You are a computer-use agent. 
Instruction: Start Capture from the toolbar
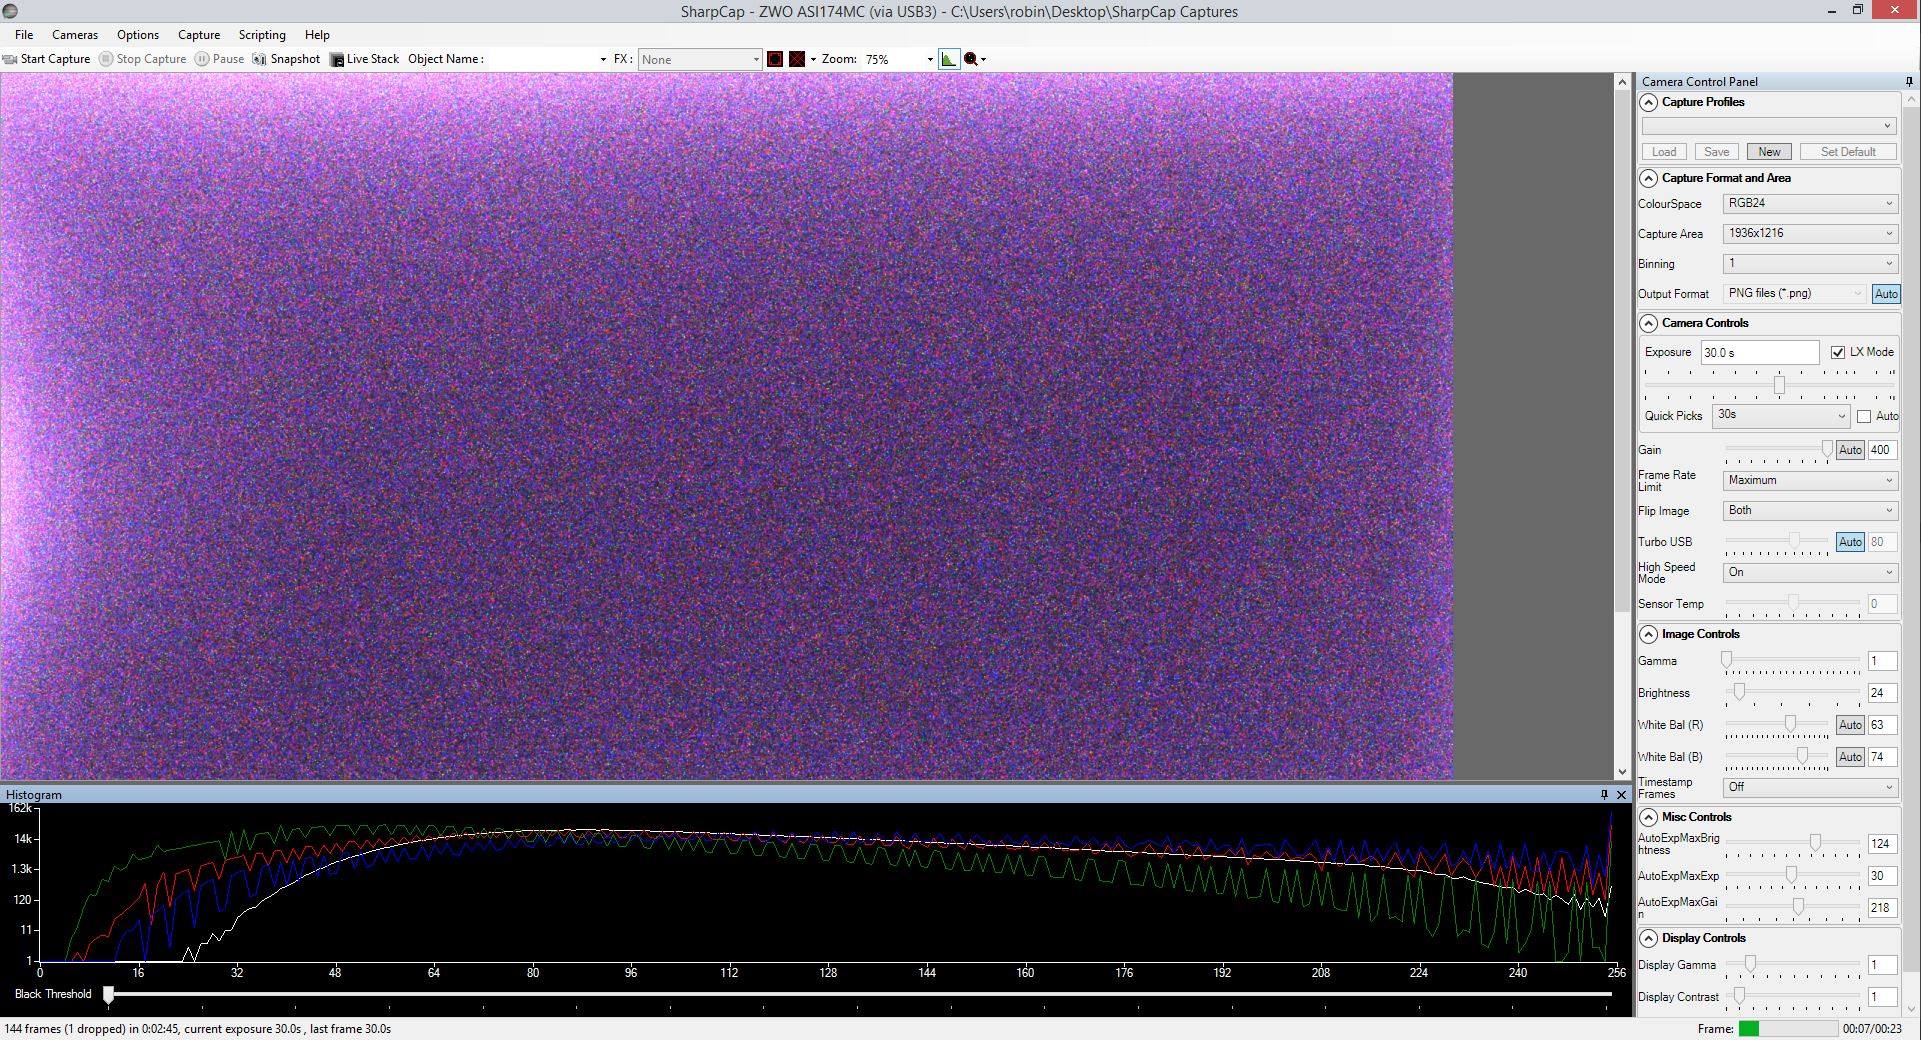[x=47, y=59]
